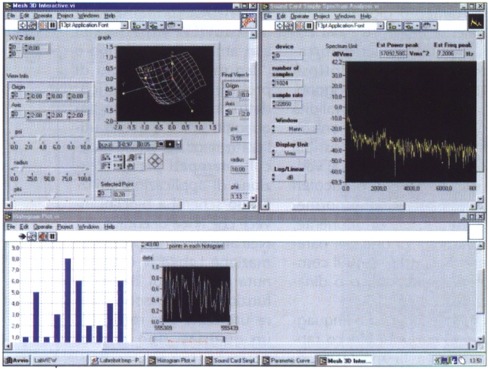Screen dimensions: 488x369
Task: Click the graph palette zoom tool below 3D graph
Action: coord(131,157)
